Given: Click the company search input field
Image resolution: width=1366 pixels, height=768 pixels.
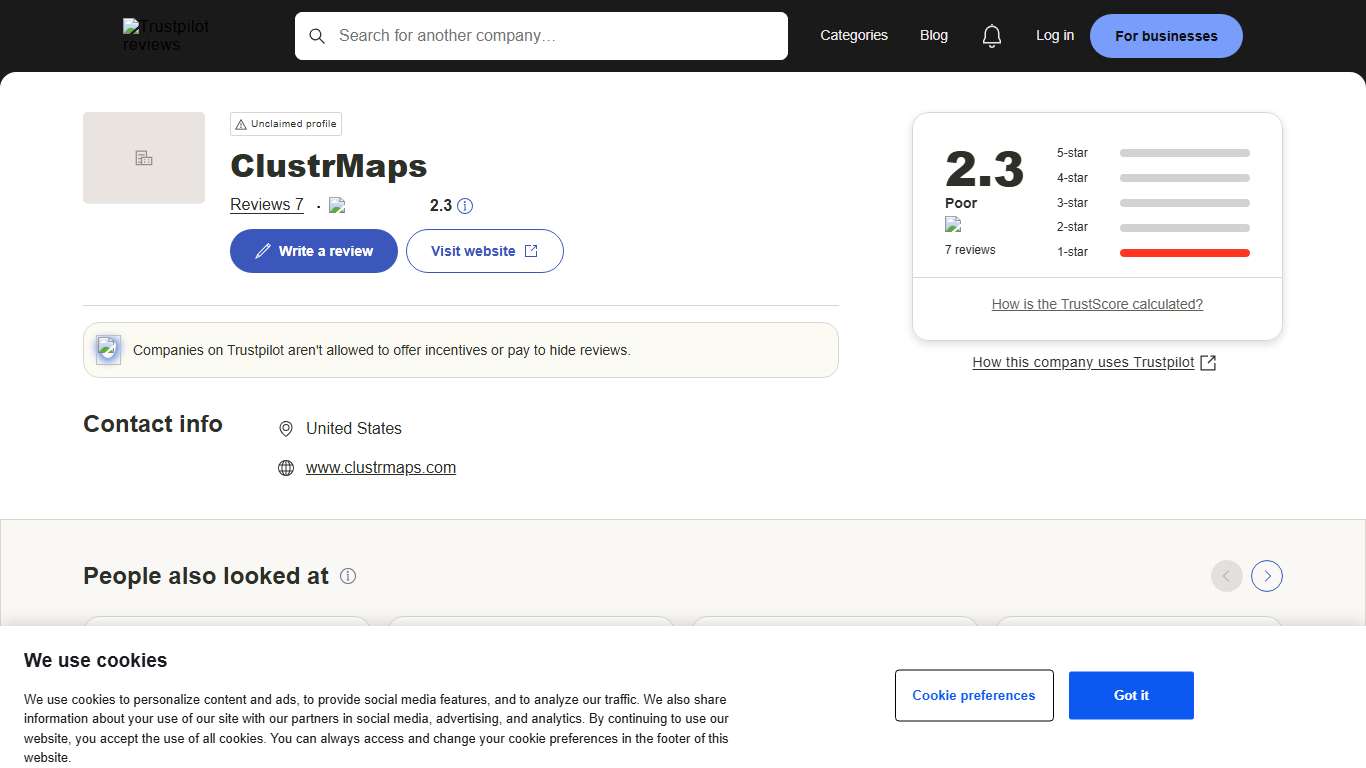Looking at the screenshot, I should pos(541,35).
